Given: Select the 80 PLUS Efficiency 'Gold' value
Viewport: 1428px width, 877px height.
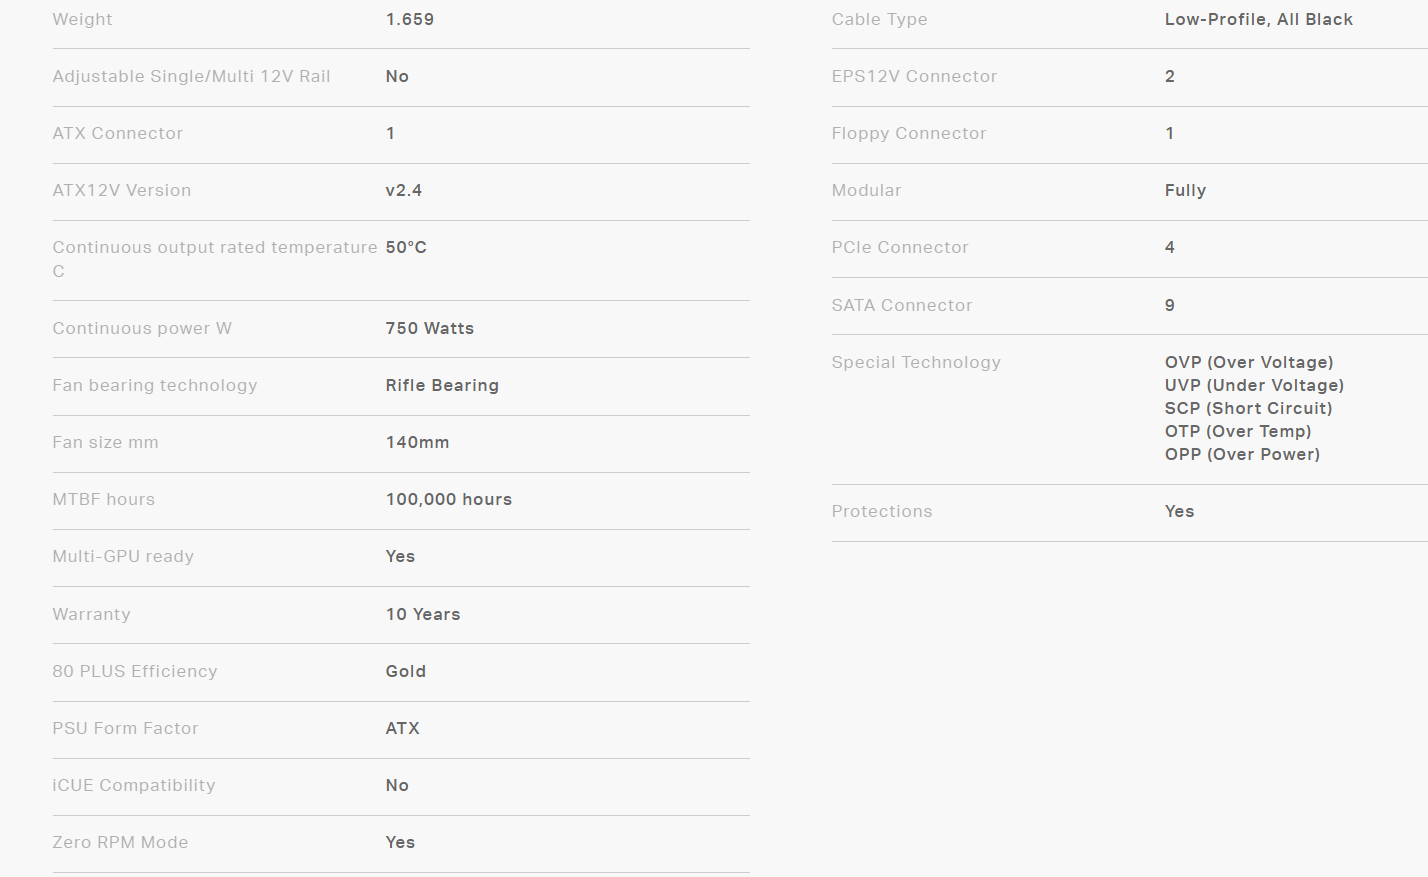Looking at the screenshot, I should coord(405,671).
